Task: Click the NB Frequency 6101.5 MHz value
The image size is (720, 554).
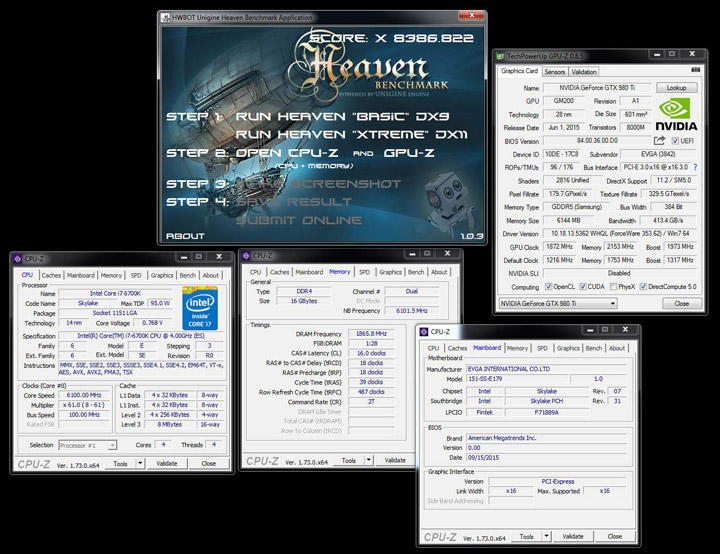Action: pyautogui.click(x=411, y=311)
